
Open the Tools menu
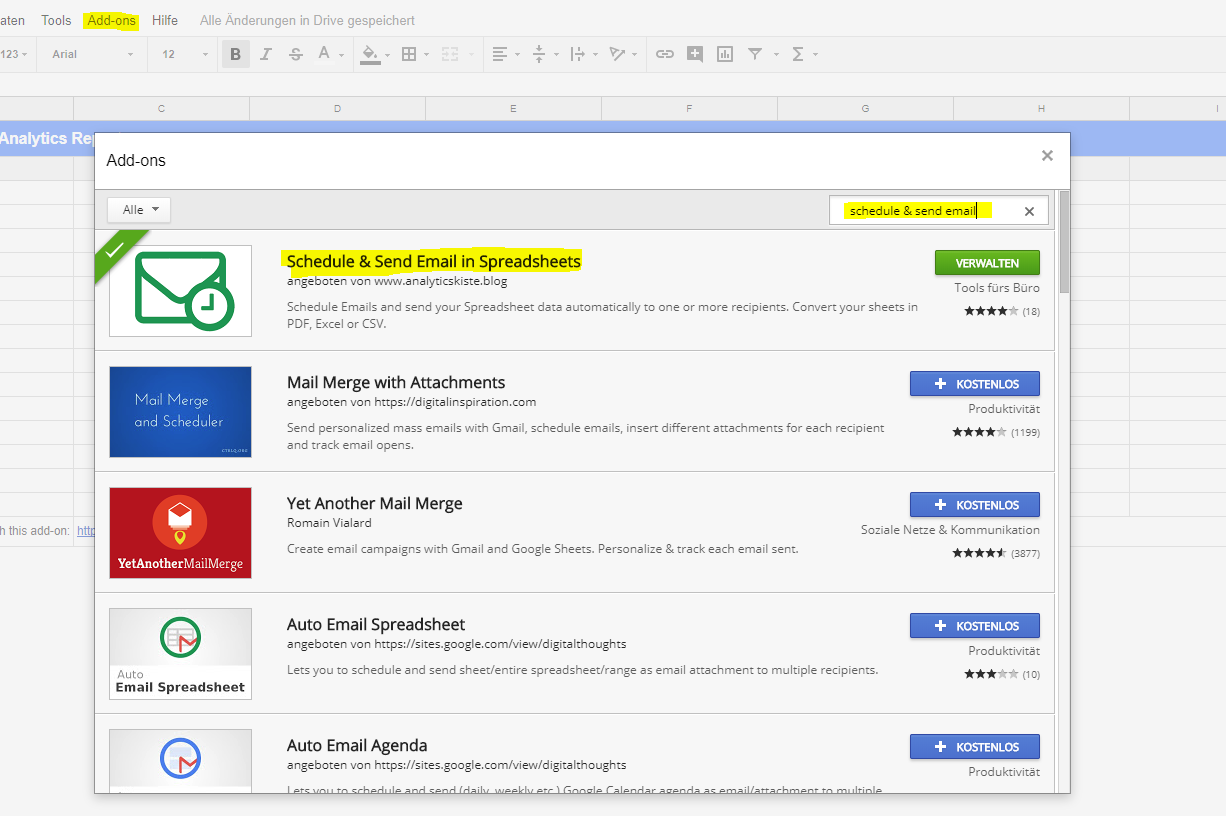tap(56, 20)
